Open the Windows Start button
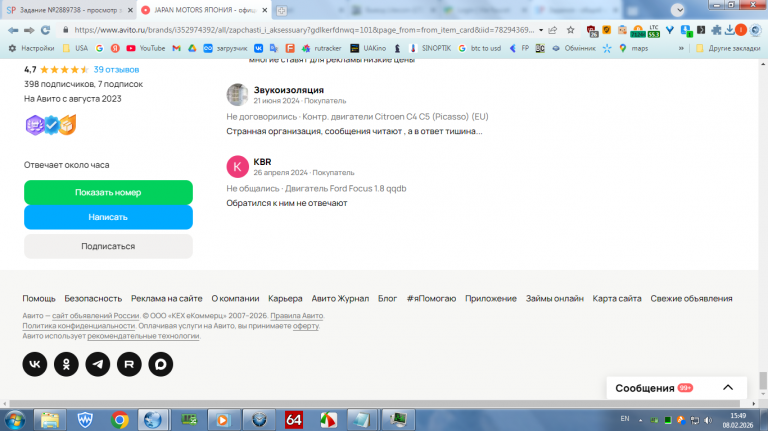 (x=15, y=420)
